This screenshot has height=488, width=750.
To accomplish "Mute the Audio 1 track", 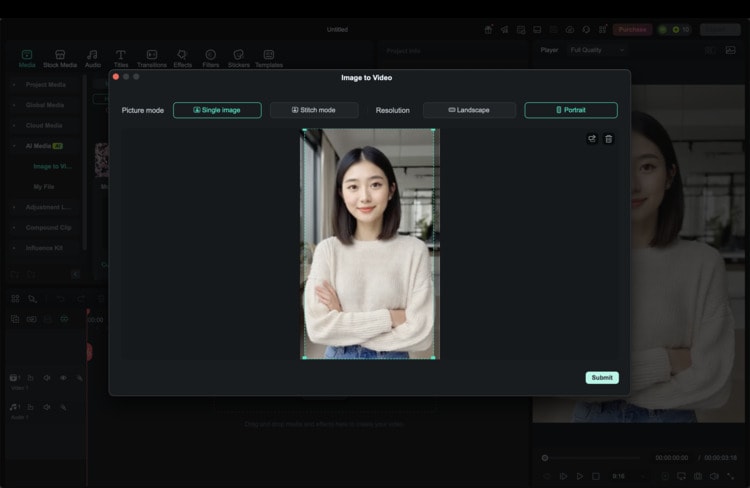I will click(47, 407).
